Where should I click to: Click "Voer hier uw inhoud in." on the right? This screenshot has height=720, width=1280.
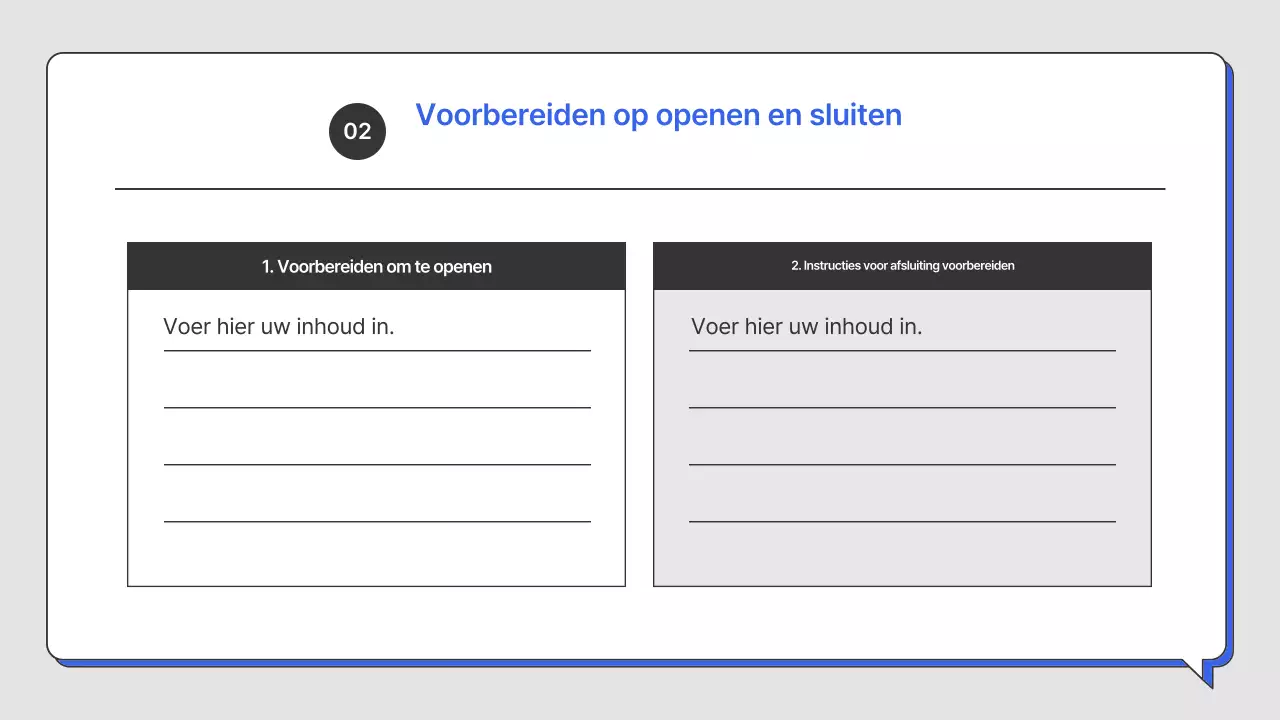pyautogui.click(x=806, y=326)
